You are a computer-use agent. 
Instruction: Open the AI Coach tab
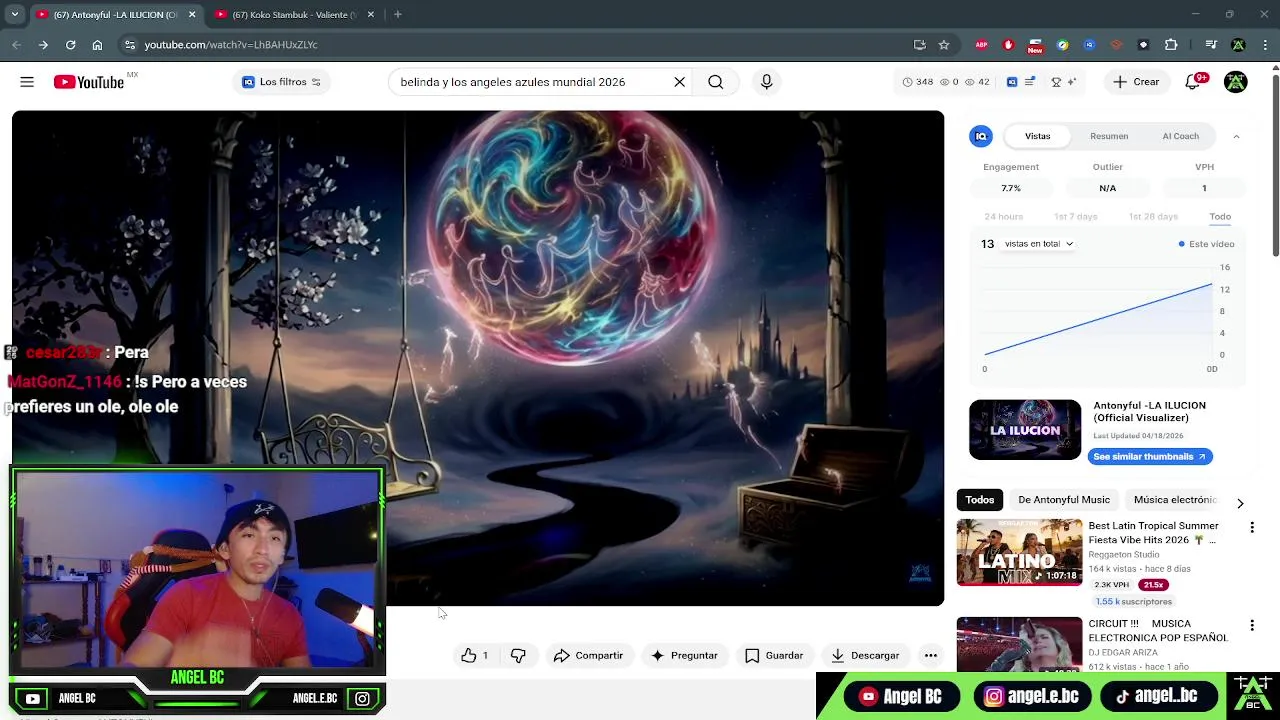point(1180,136)
